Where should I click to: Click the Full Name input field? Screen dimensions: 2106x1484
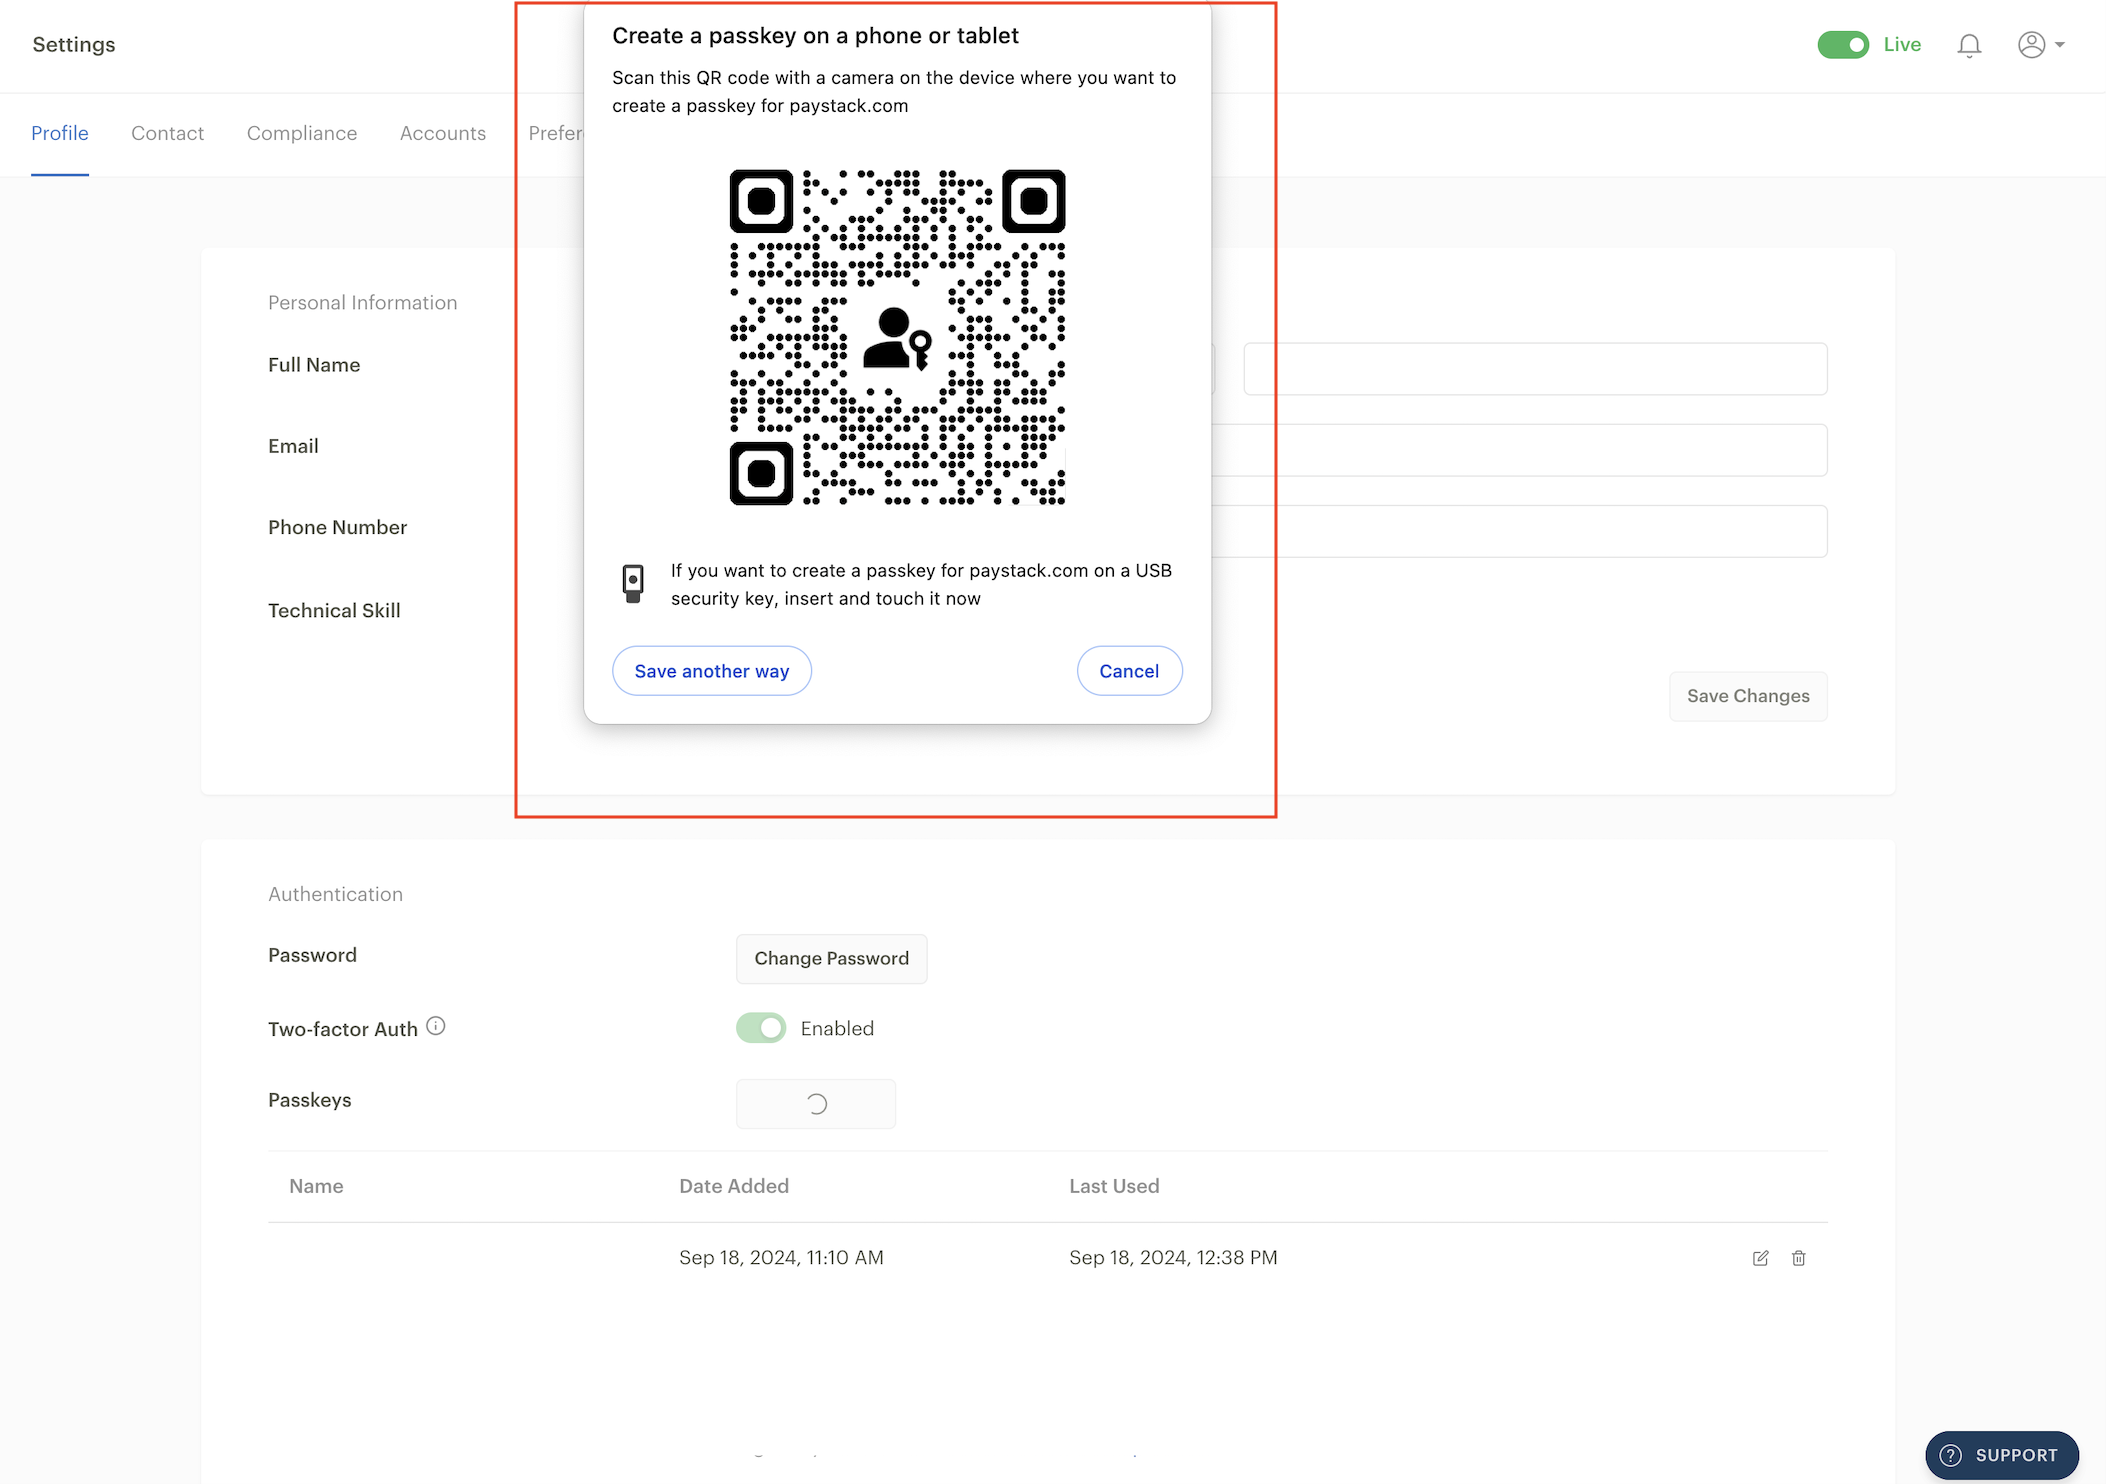[1536, 366]
